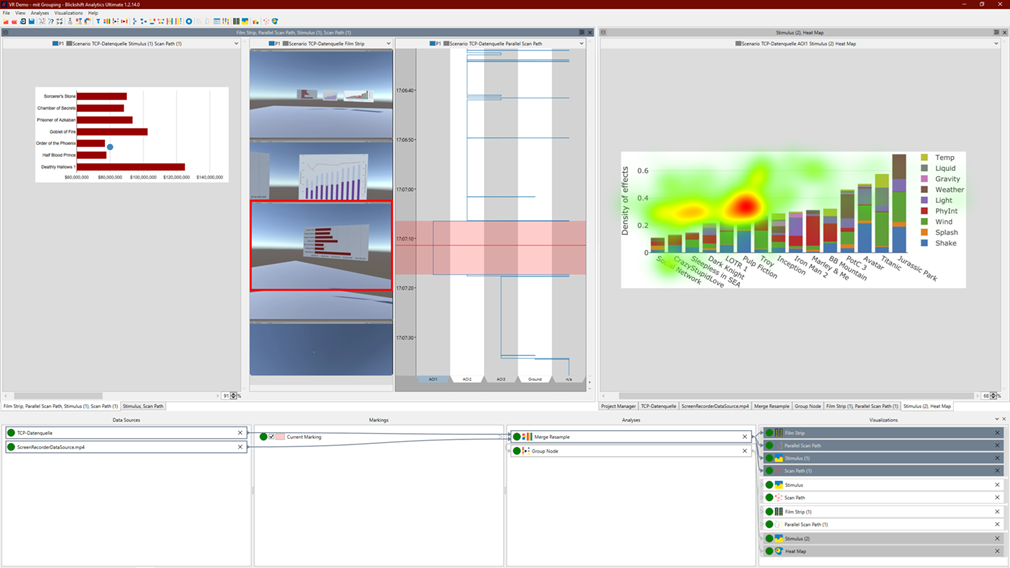Image resolution: width=1010 pixels, height=568 pixels.
Task: Toggle the Current Marking checkbox
Action: coord(271,437)
